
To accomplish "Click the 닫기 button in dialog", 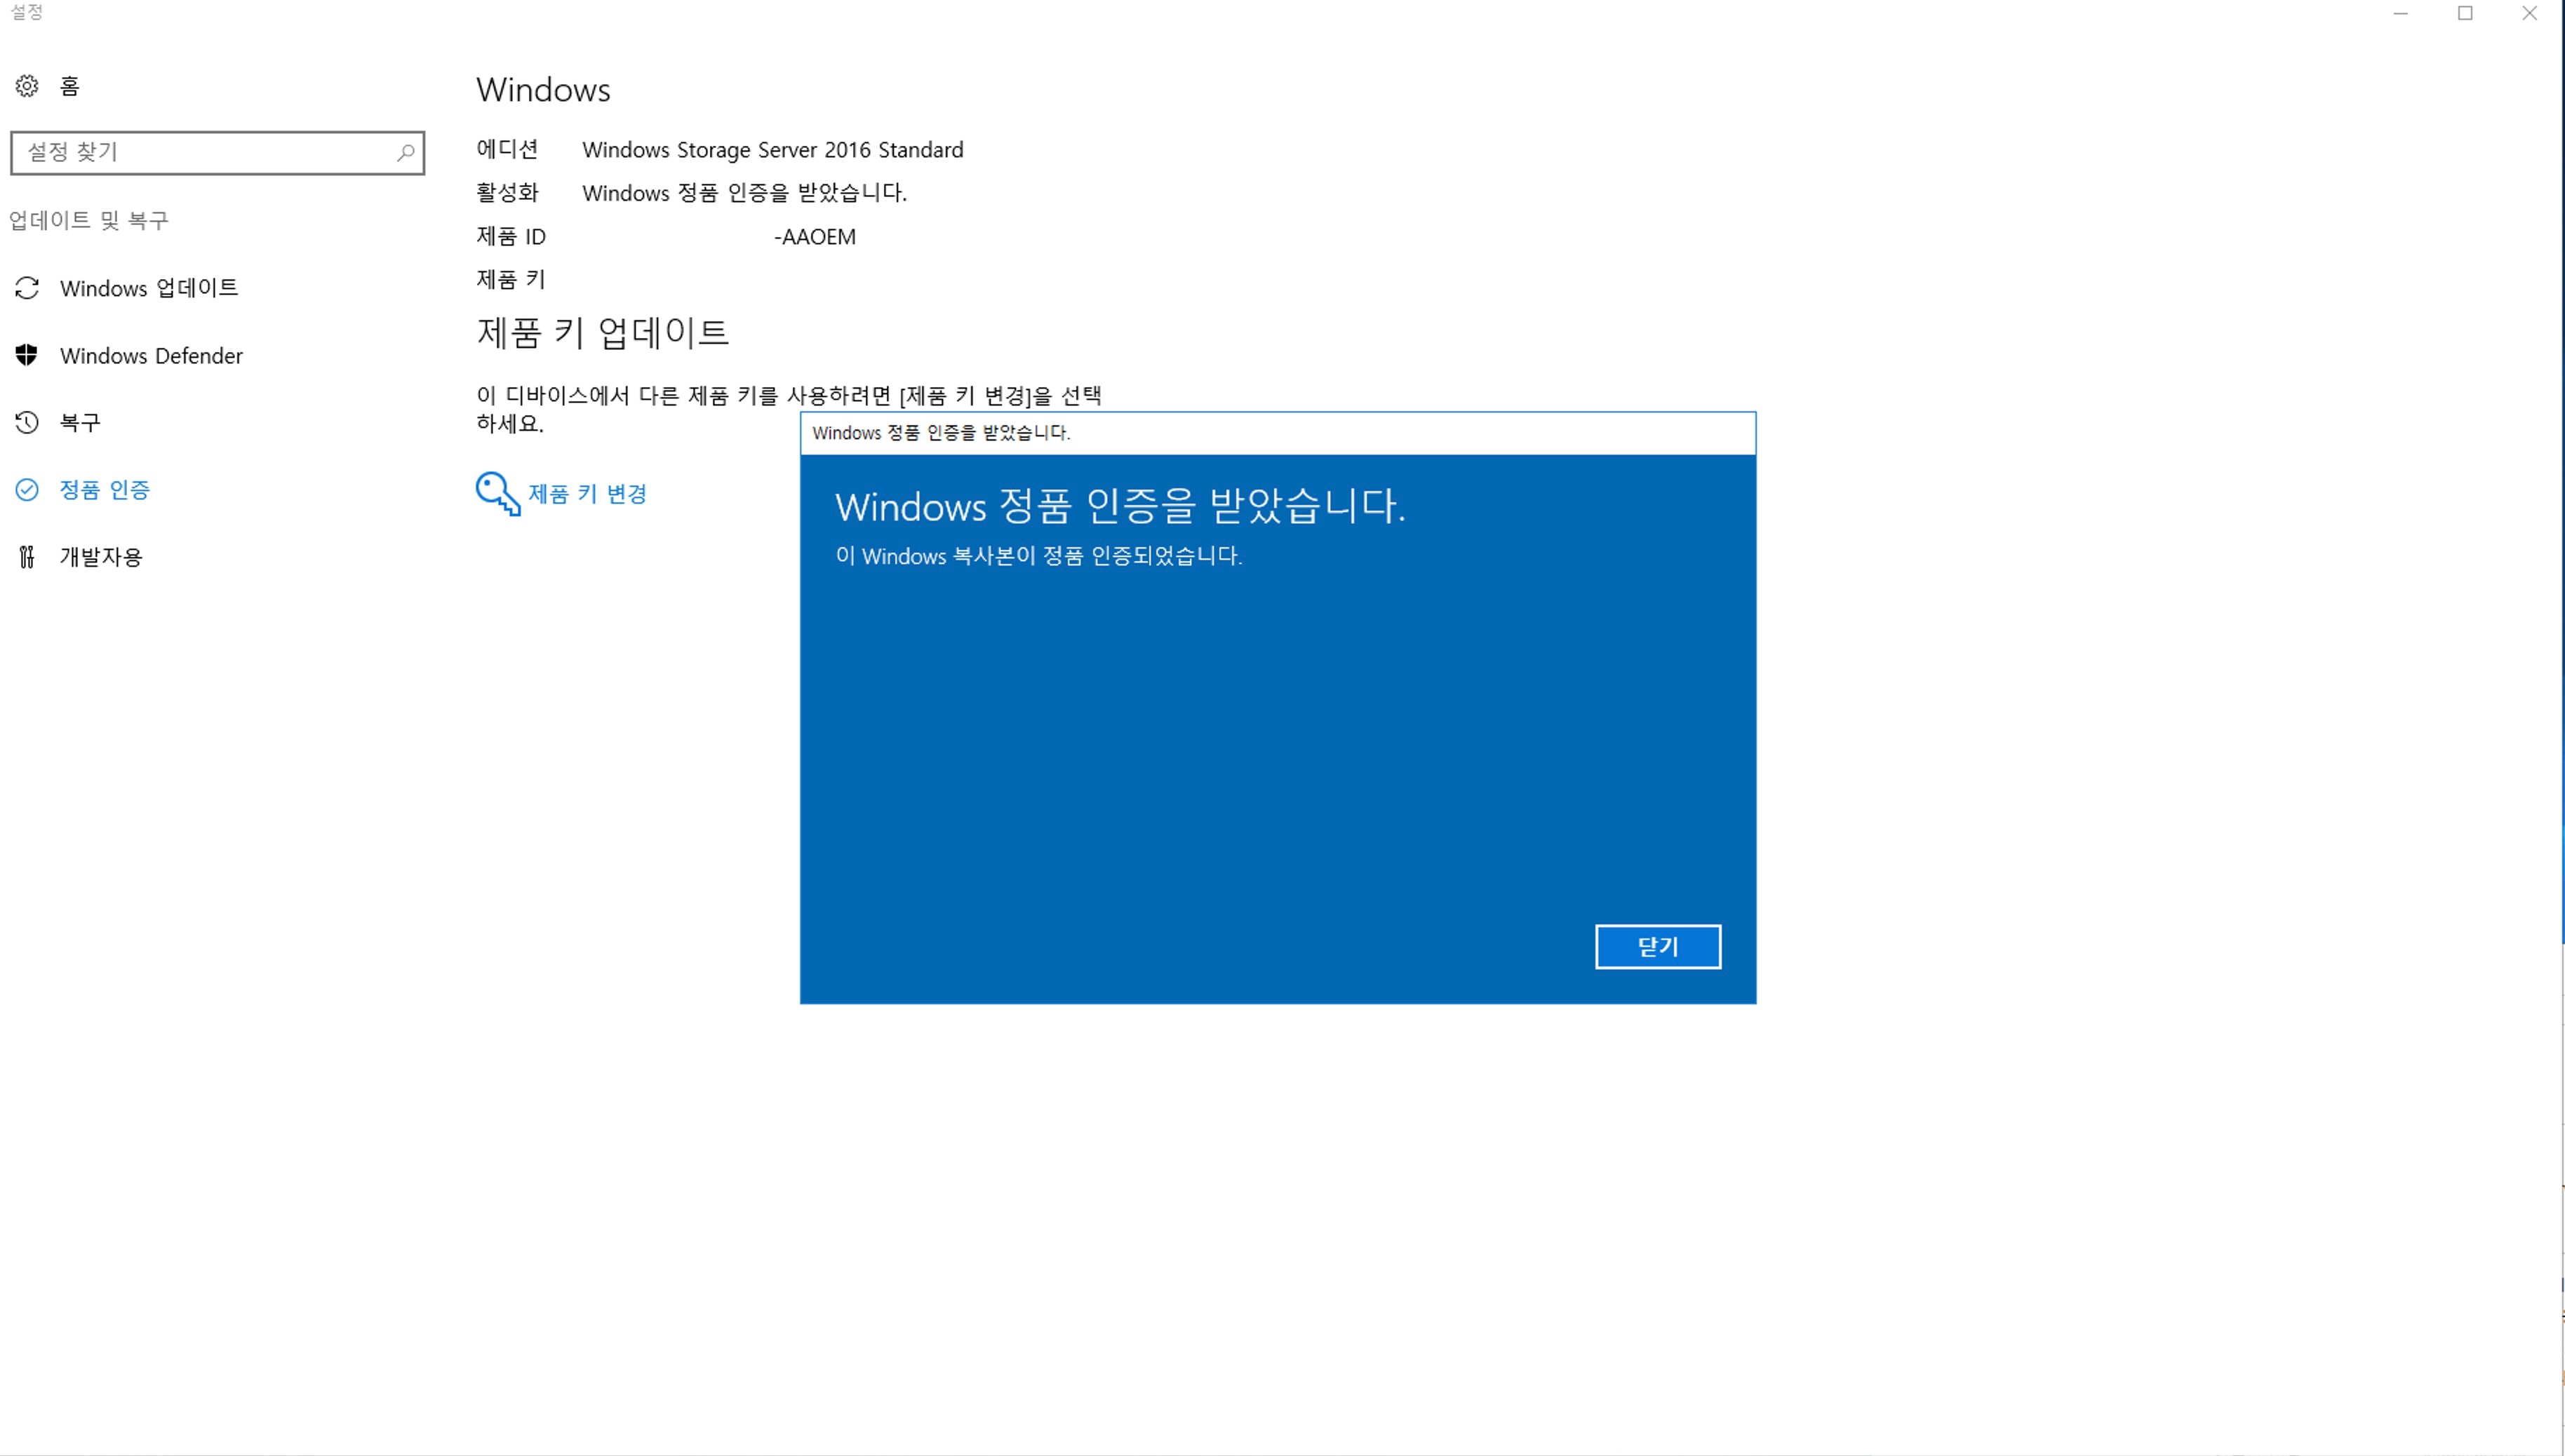I will click(x=1657, y=946).
